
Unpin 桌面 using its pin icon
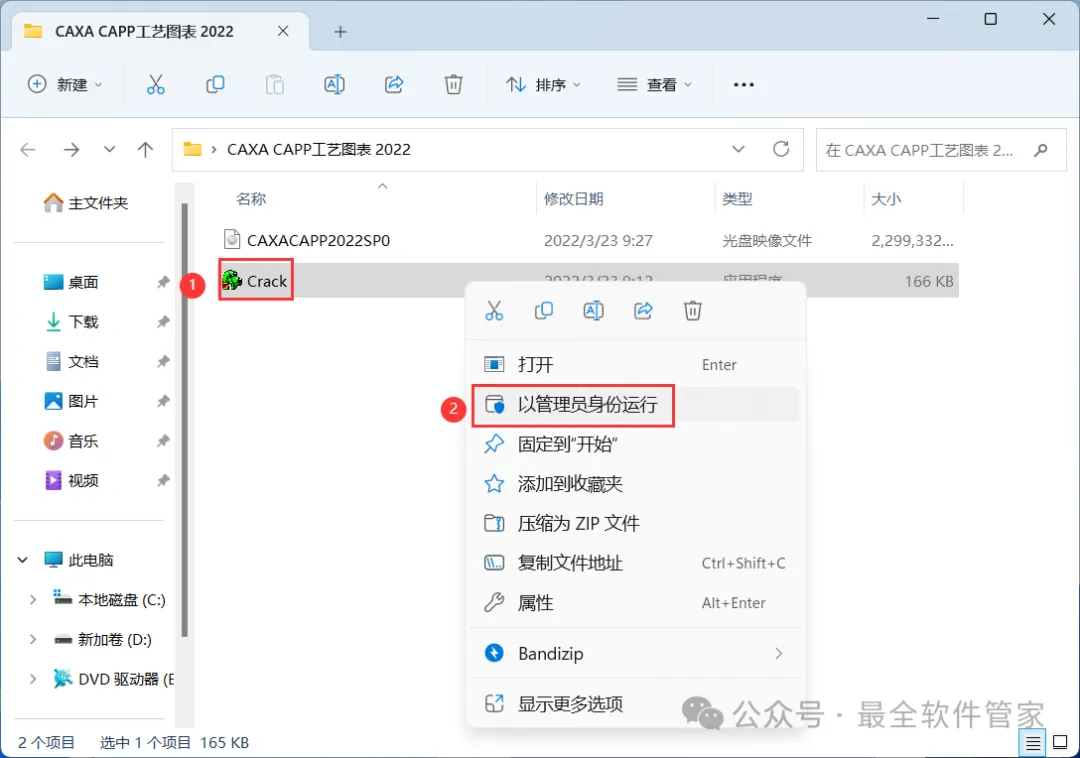point(163,282)
